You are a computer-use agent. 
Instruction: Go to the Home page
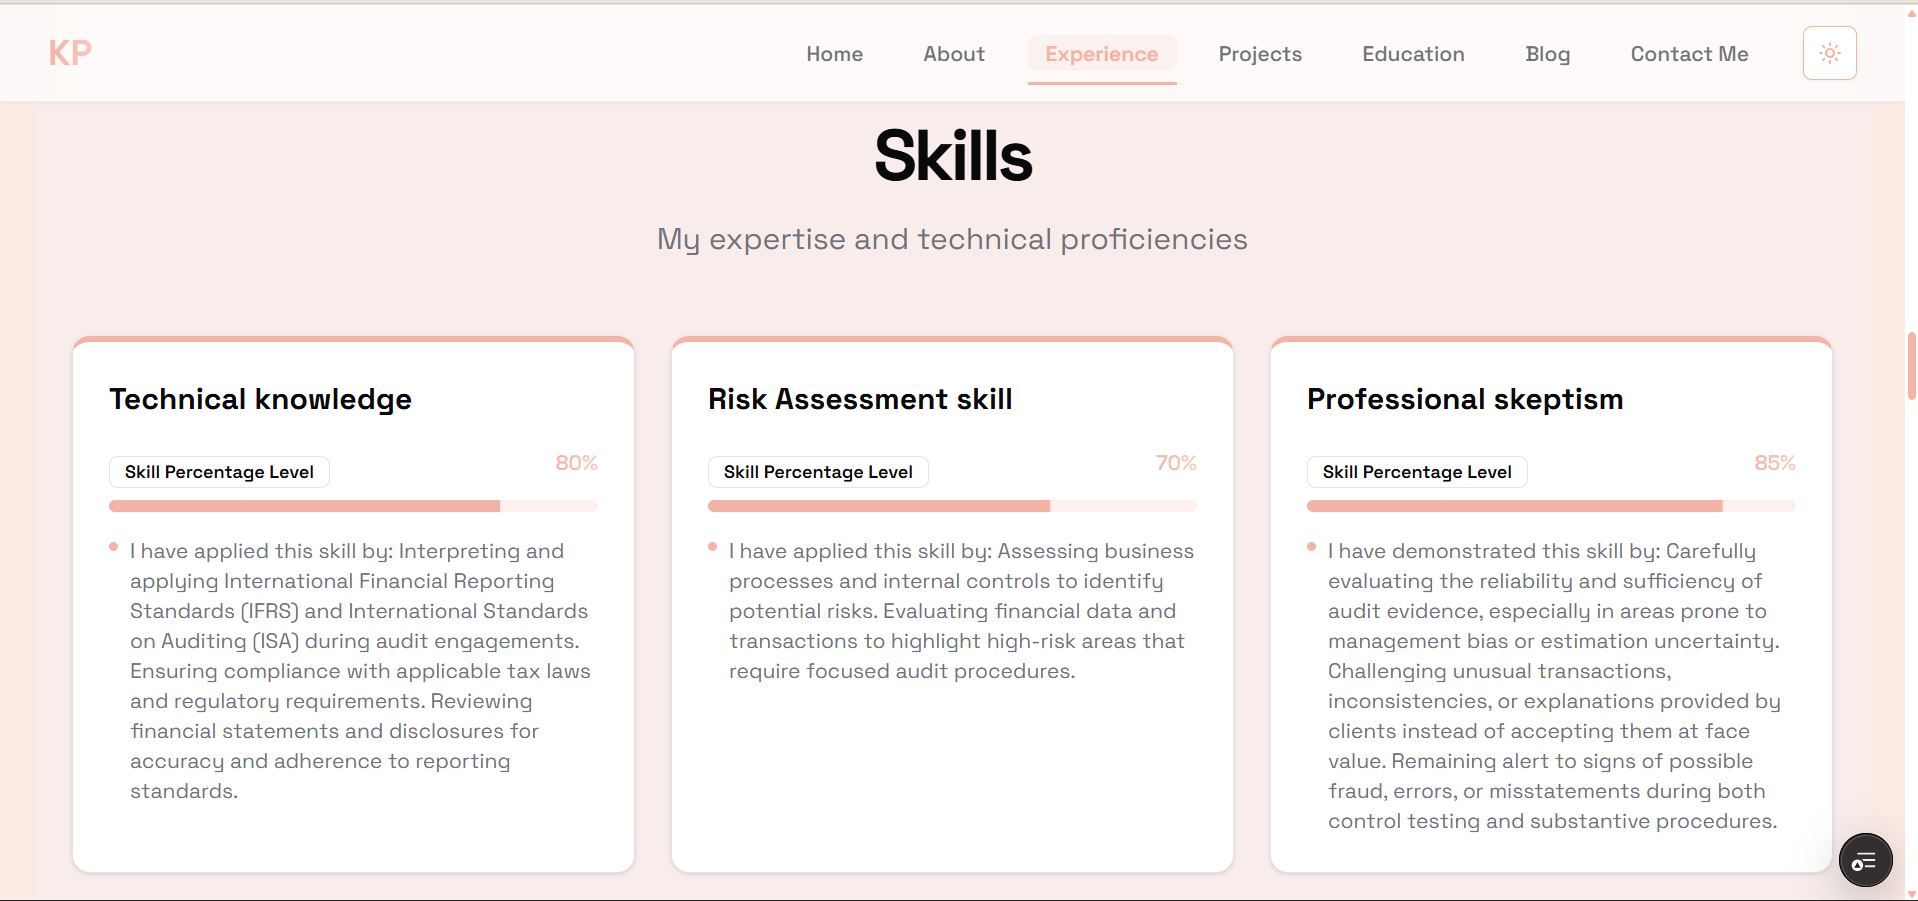(834, 54)
